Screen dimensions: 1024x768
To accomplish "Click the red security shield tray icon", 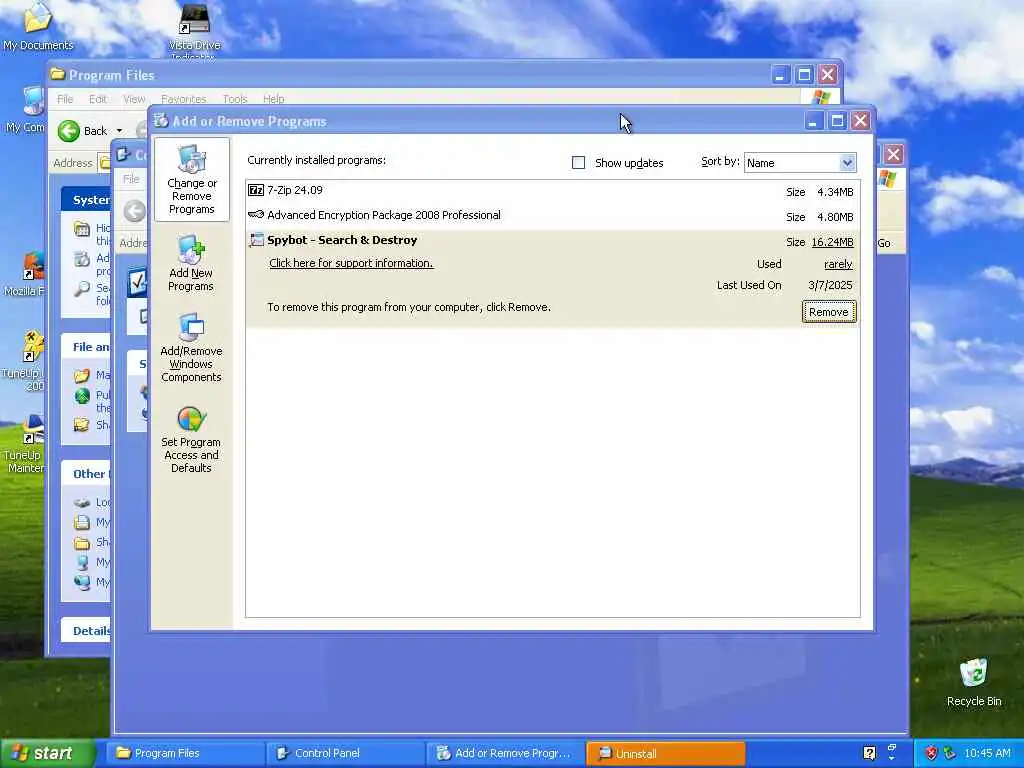I will pos(932,753).
